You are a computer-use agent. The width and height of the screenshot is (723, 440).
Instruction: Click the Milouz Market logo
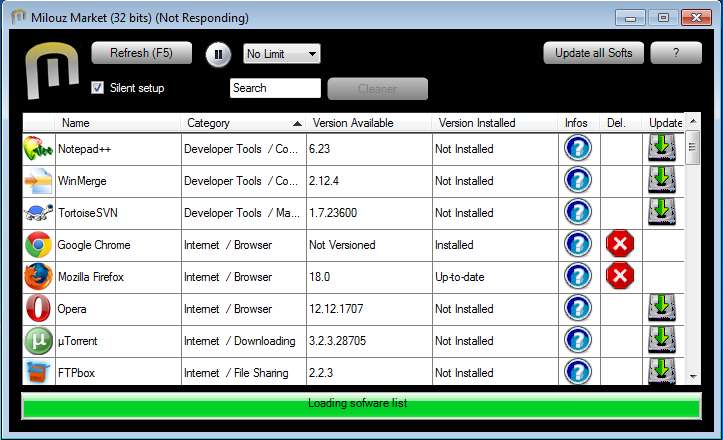pyautogui.click(x=47, y=70)
